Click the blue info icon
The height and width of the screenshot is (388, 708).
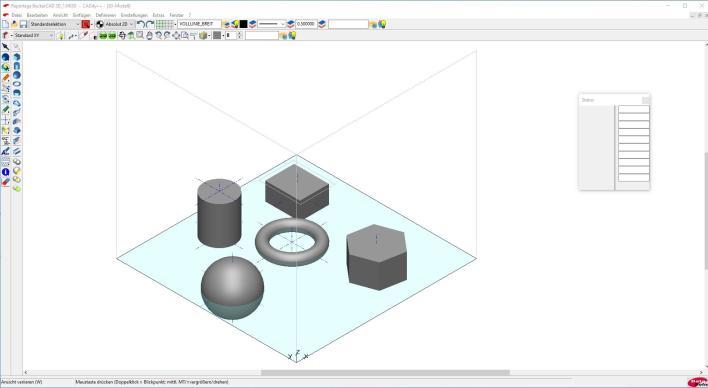(x=5, y=172)
